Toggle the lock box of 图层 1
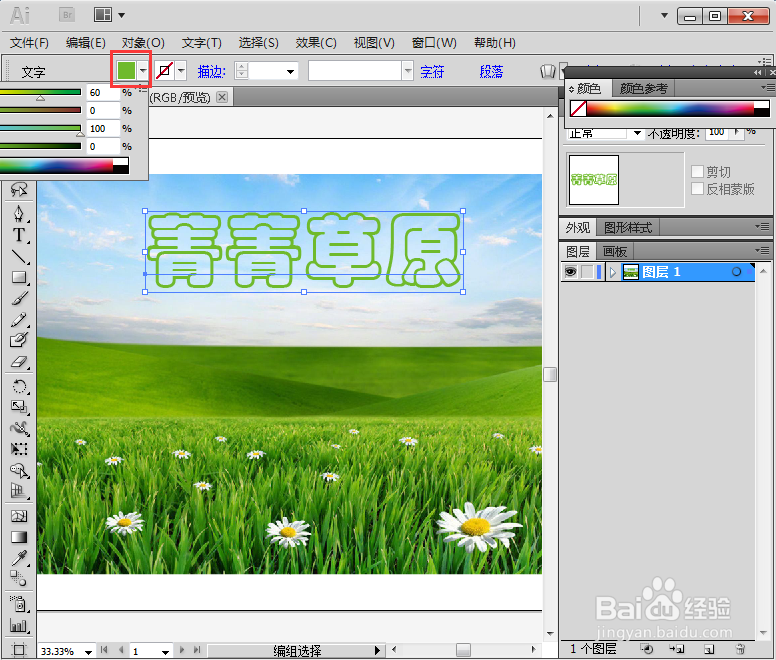This screenshot has height=660, width=776. (587, 272)
